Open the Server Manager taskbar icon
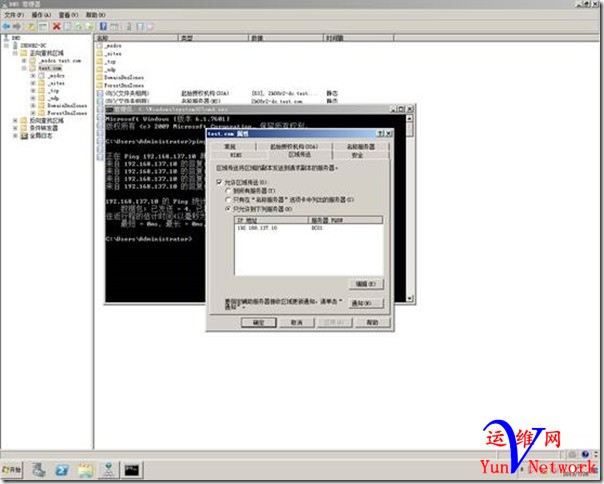604x484 pixels. tap(39, 470)
